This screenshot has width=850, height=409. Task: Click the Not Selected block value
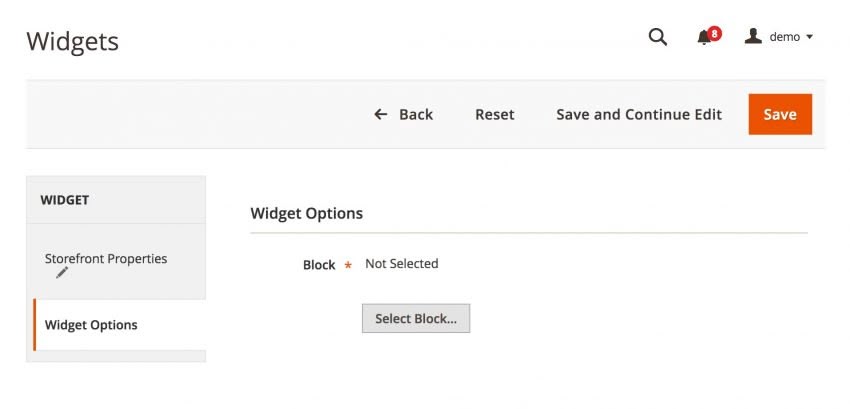coord(401,264)
